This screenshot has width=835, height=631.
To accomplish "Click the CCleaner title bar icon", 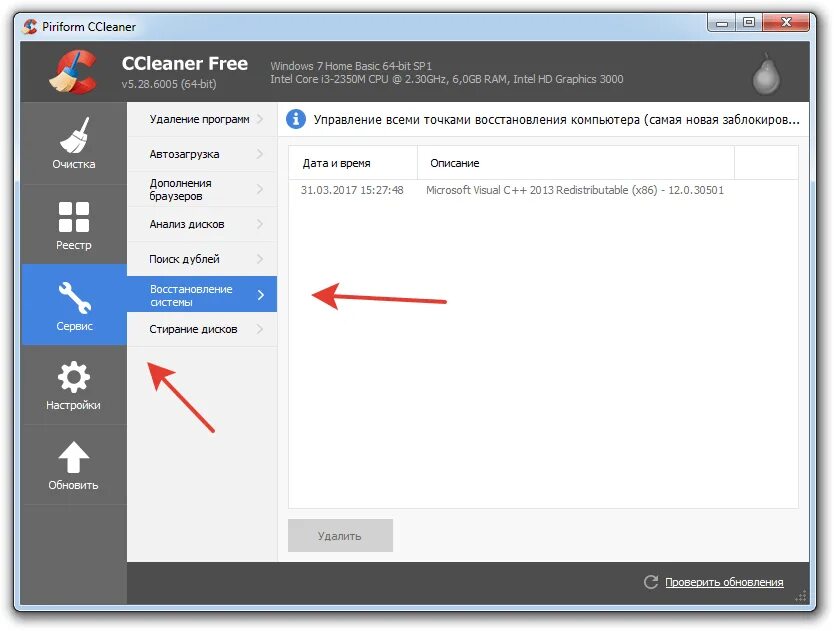I will tap(30, 27).
